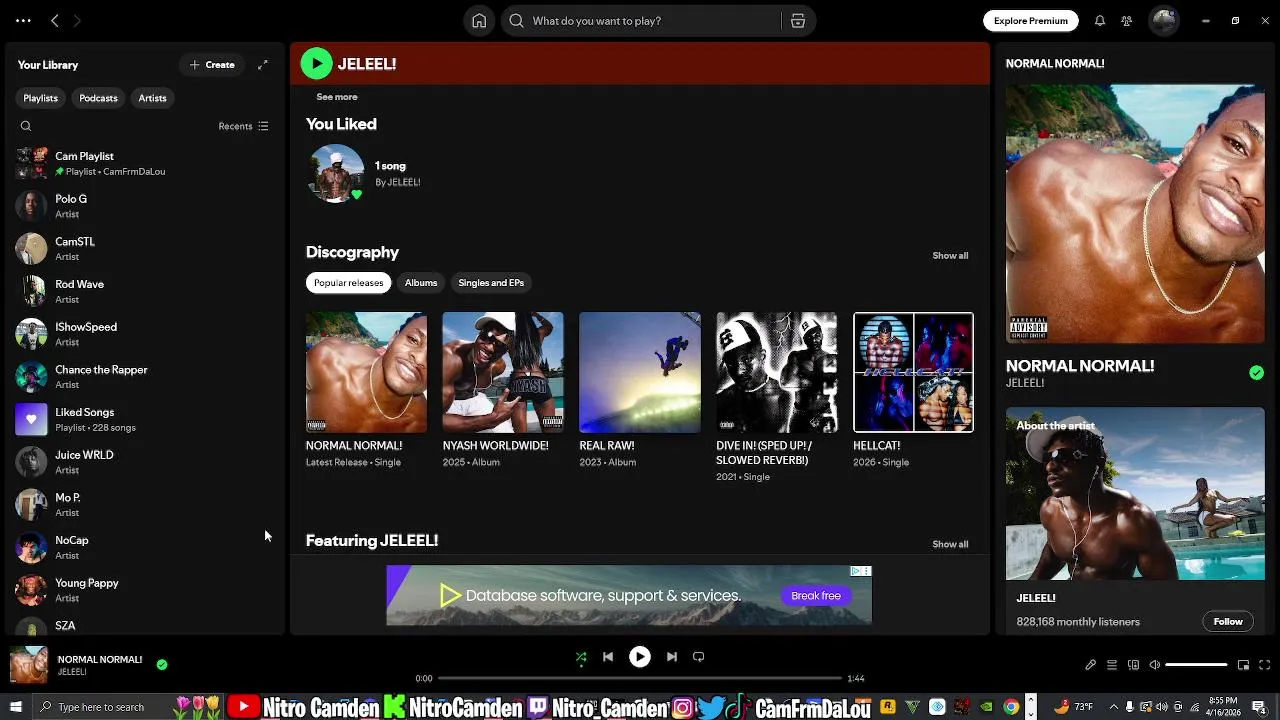Screen dimensions: 1280x720
Task: Follow JELEEL! in About the artist
Action: point(1228,622)
